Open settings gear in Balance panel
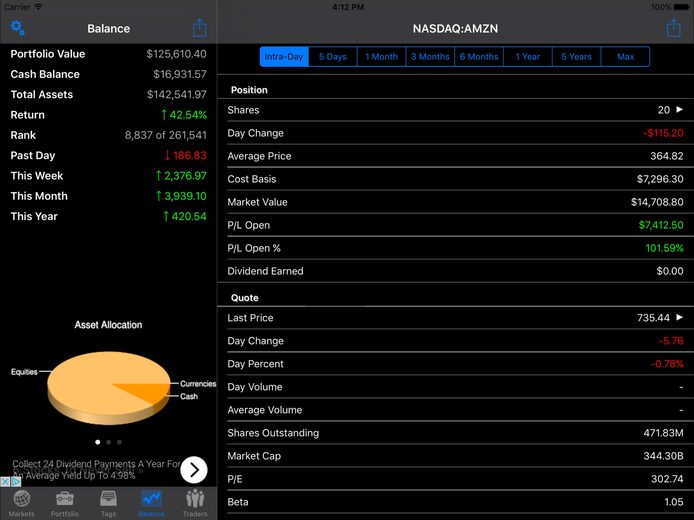Image resolution: width=694 pixels, height=520 pixels. pyautogui.click(x=18, y=28)
